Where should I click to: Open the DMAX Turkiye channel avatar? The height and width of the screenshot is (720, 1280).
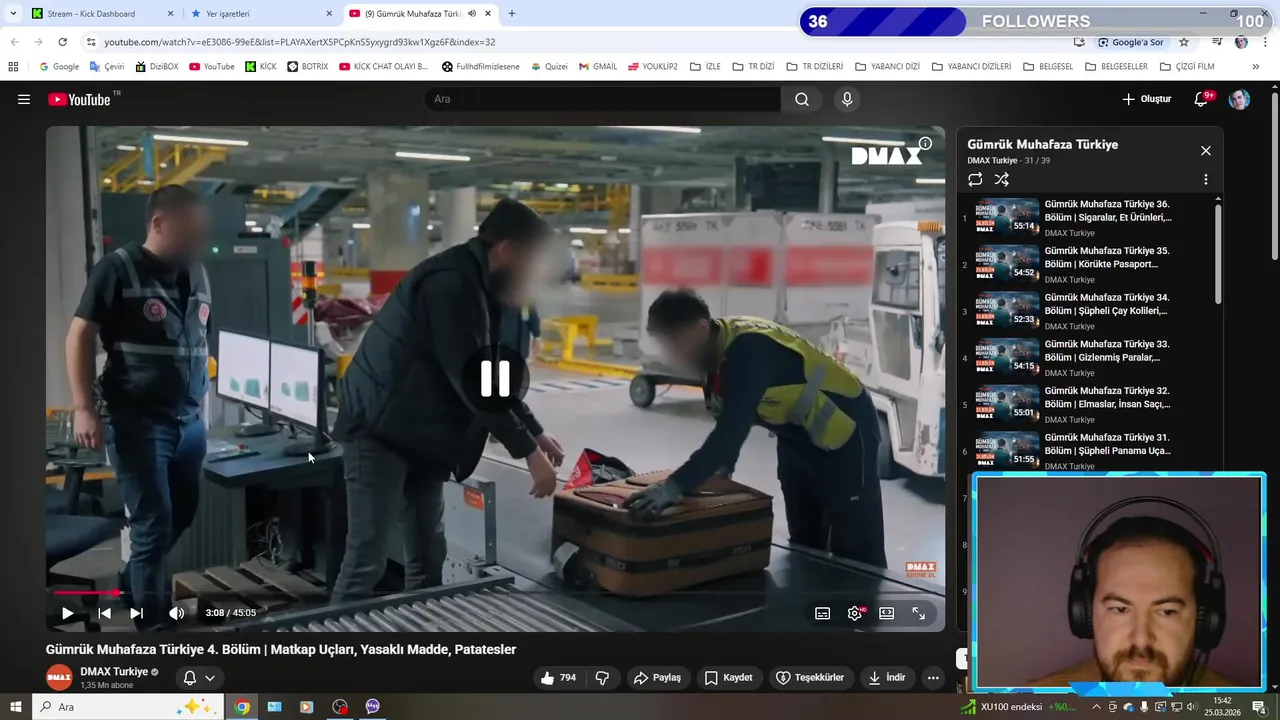point(59,678)
